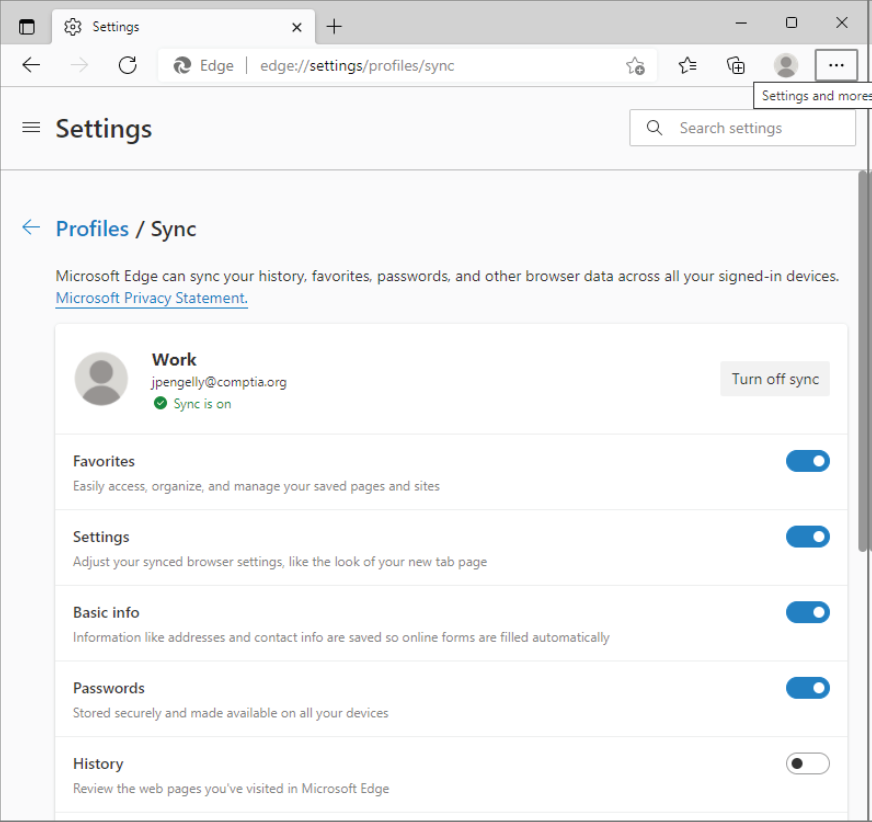Viewport: 872px width, 822px height.
Task: Close the Settings tab
Action: 296,27
